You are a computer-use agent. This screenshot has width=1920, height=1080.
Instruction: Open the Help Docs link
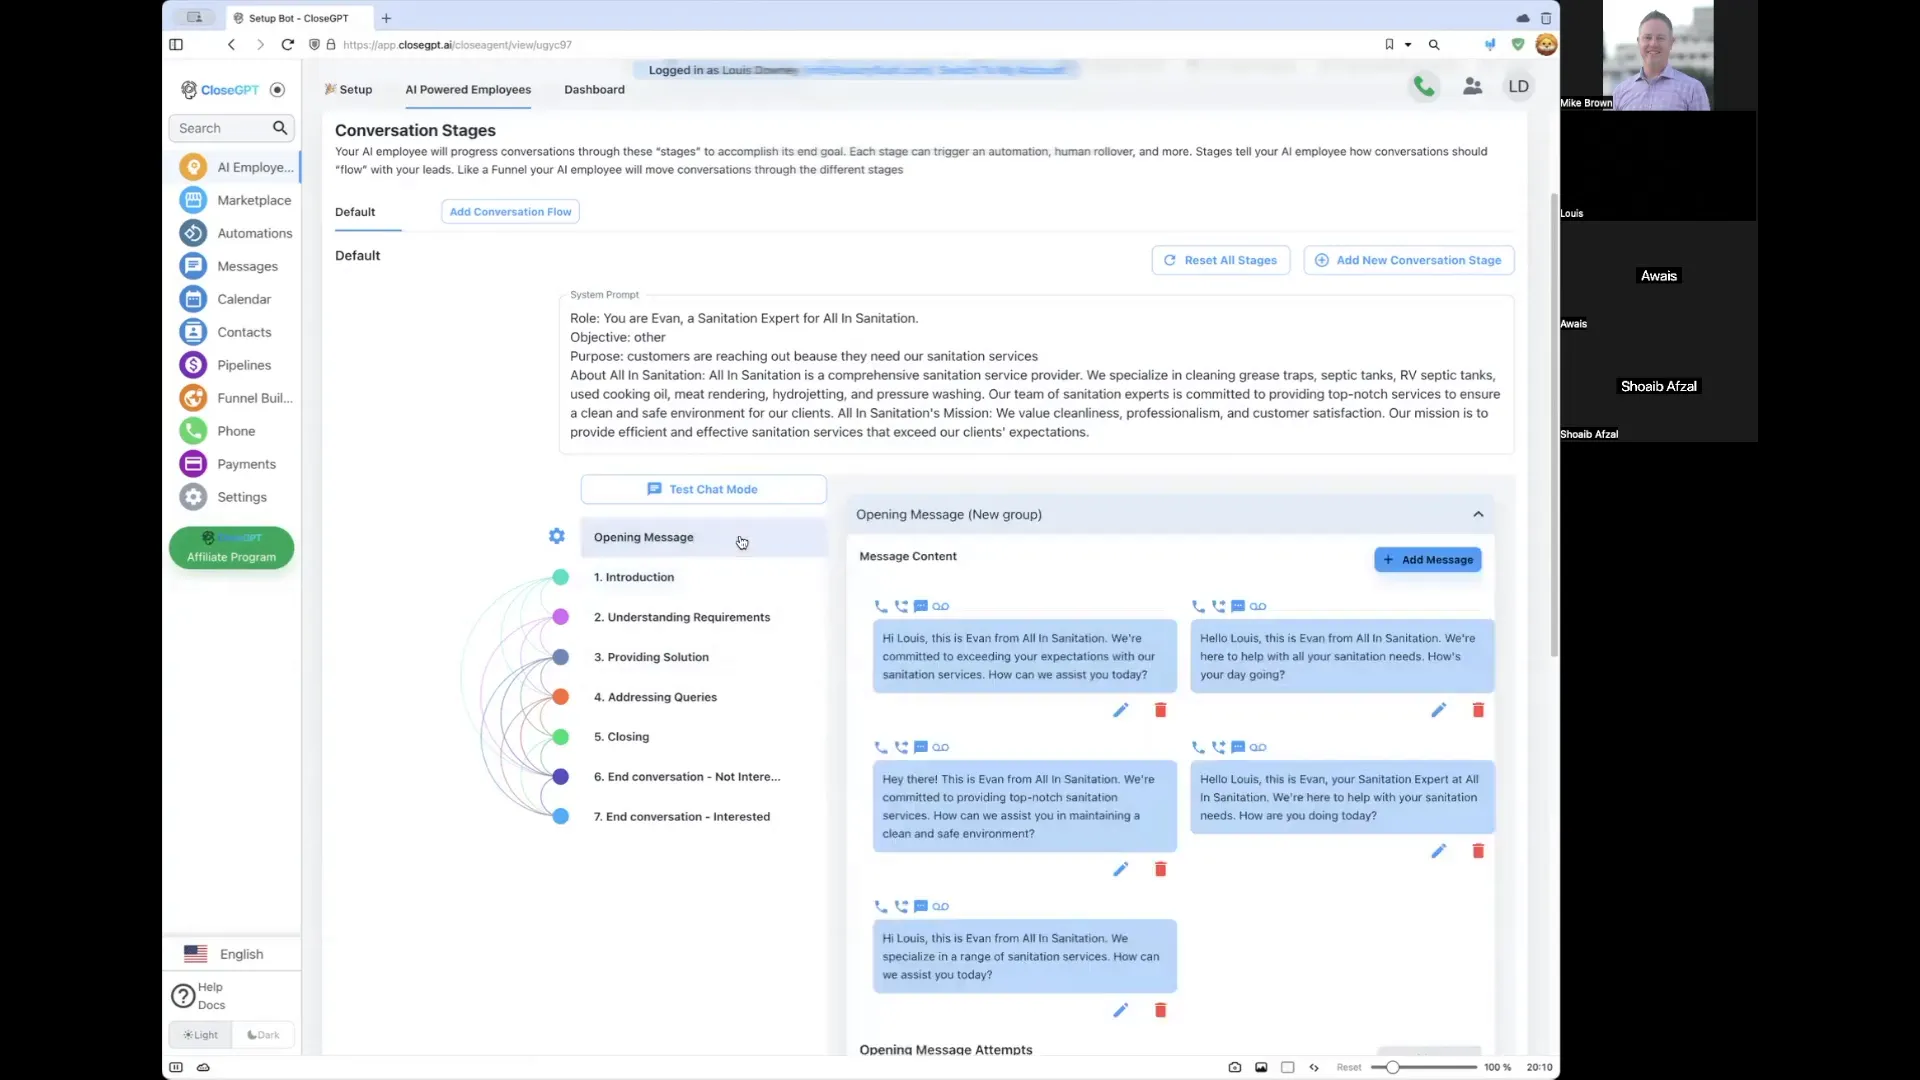click(x=199, y=996)
